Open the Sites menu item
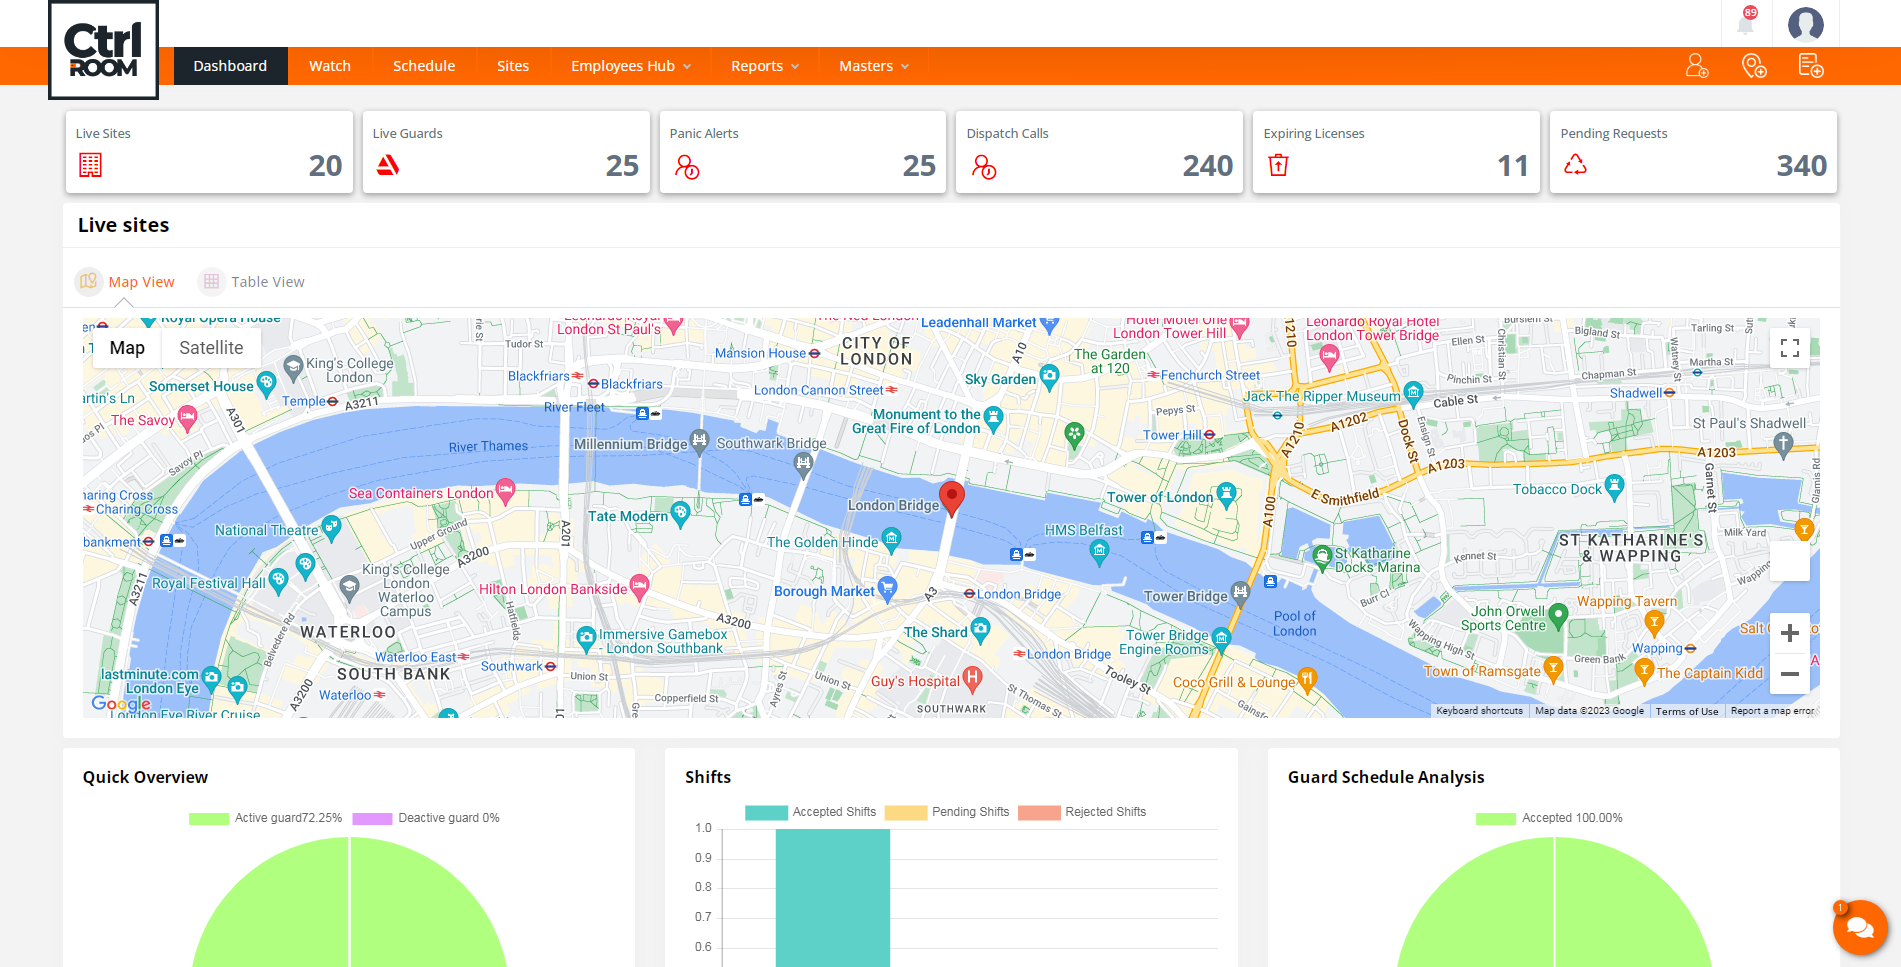Screen dimensions: 1901x967 click(513, 66)
